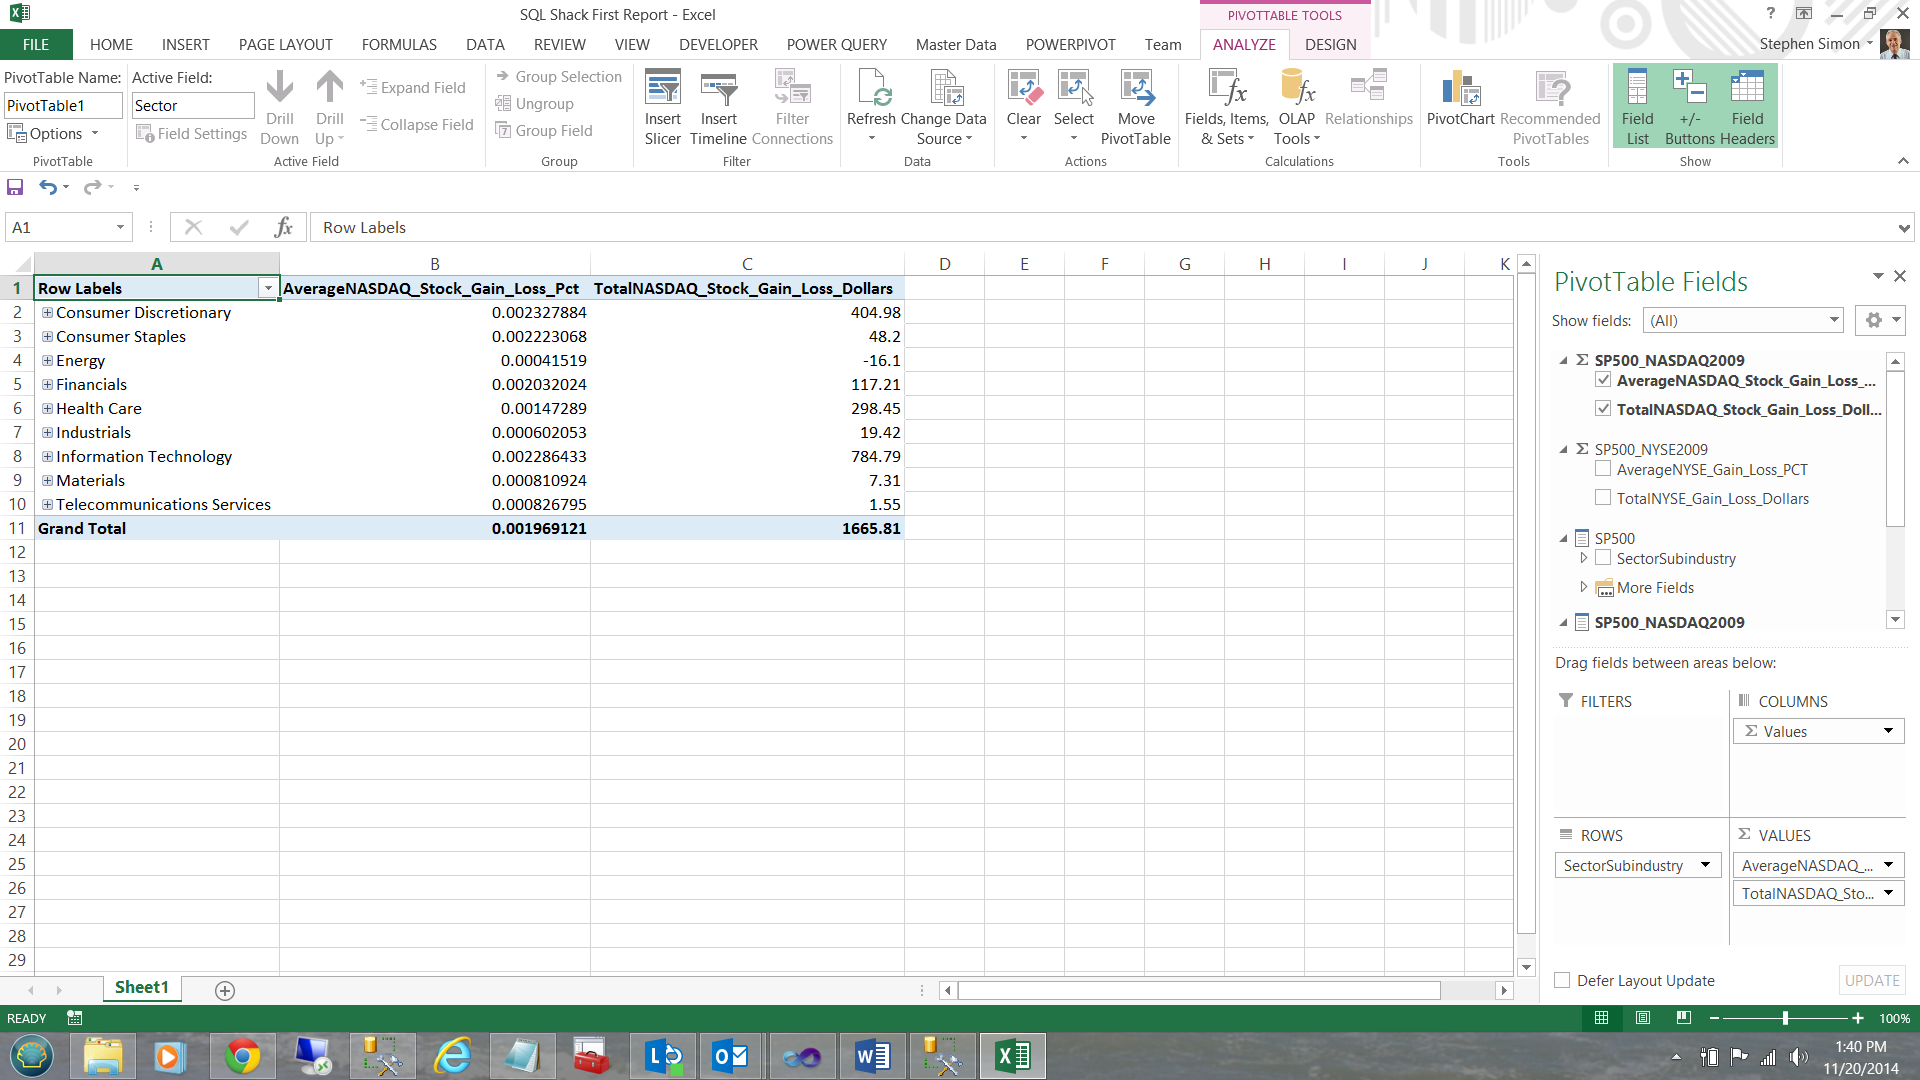Click the Refresh data icon
The width and height of the screenshot is (1920, 1080).
[871, 90]
